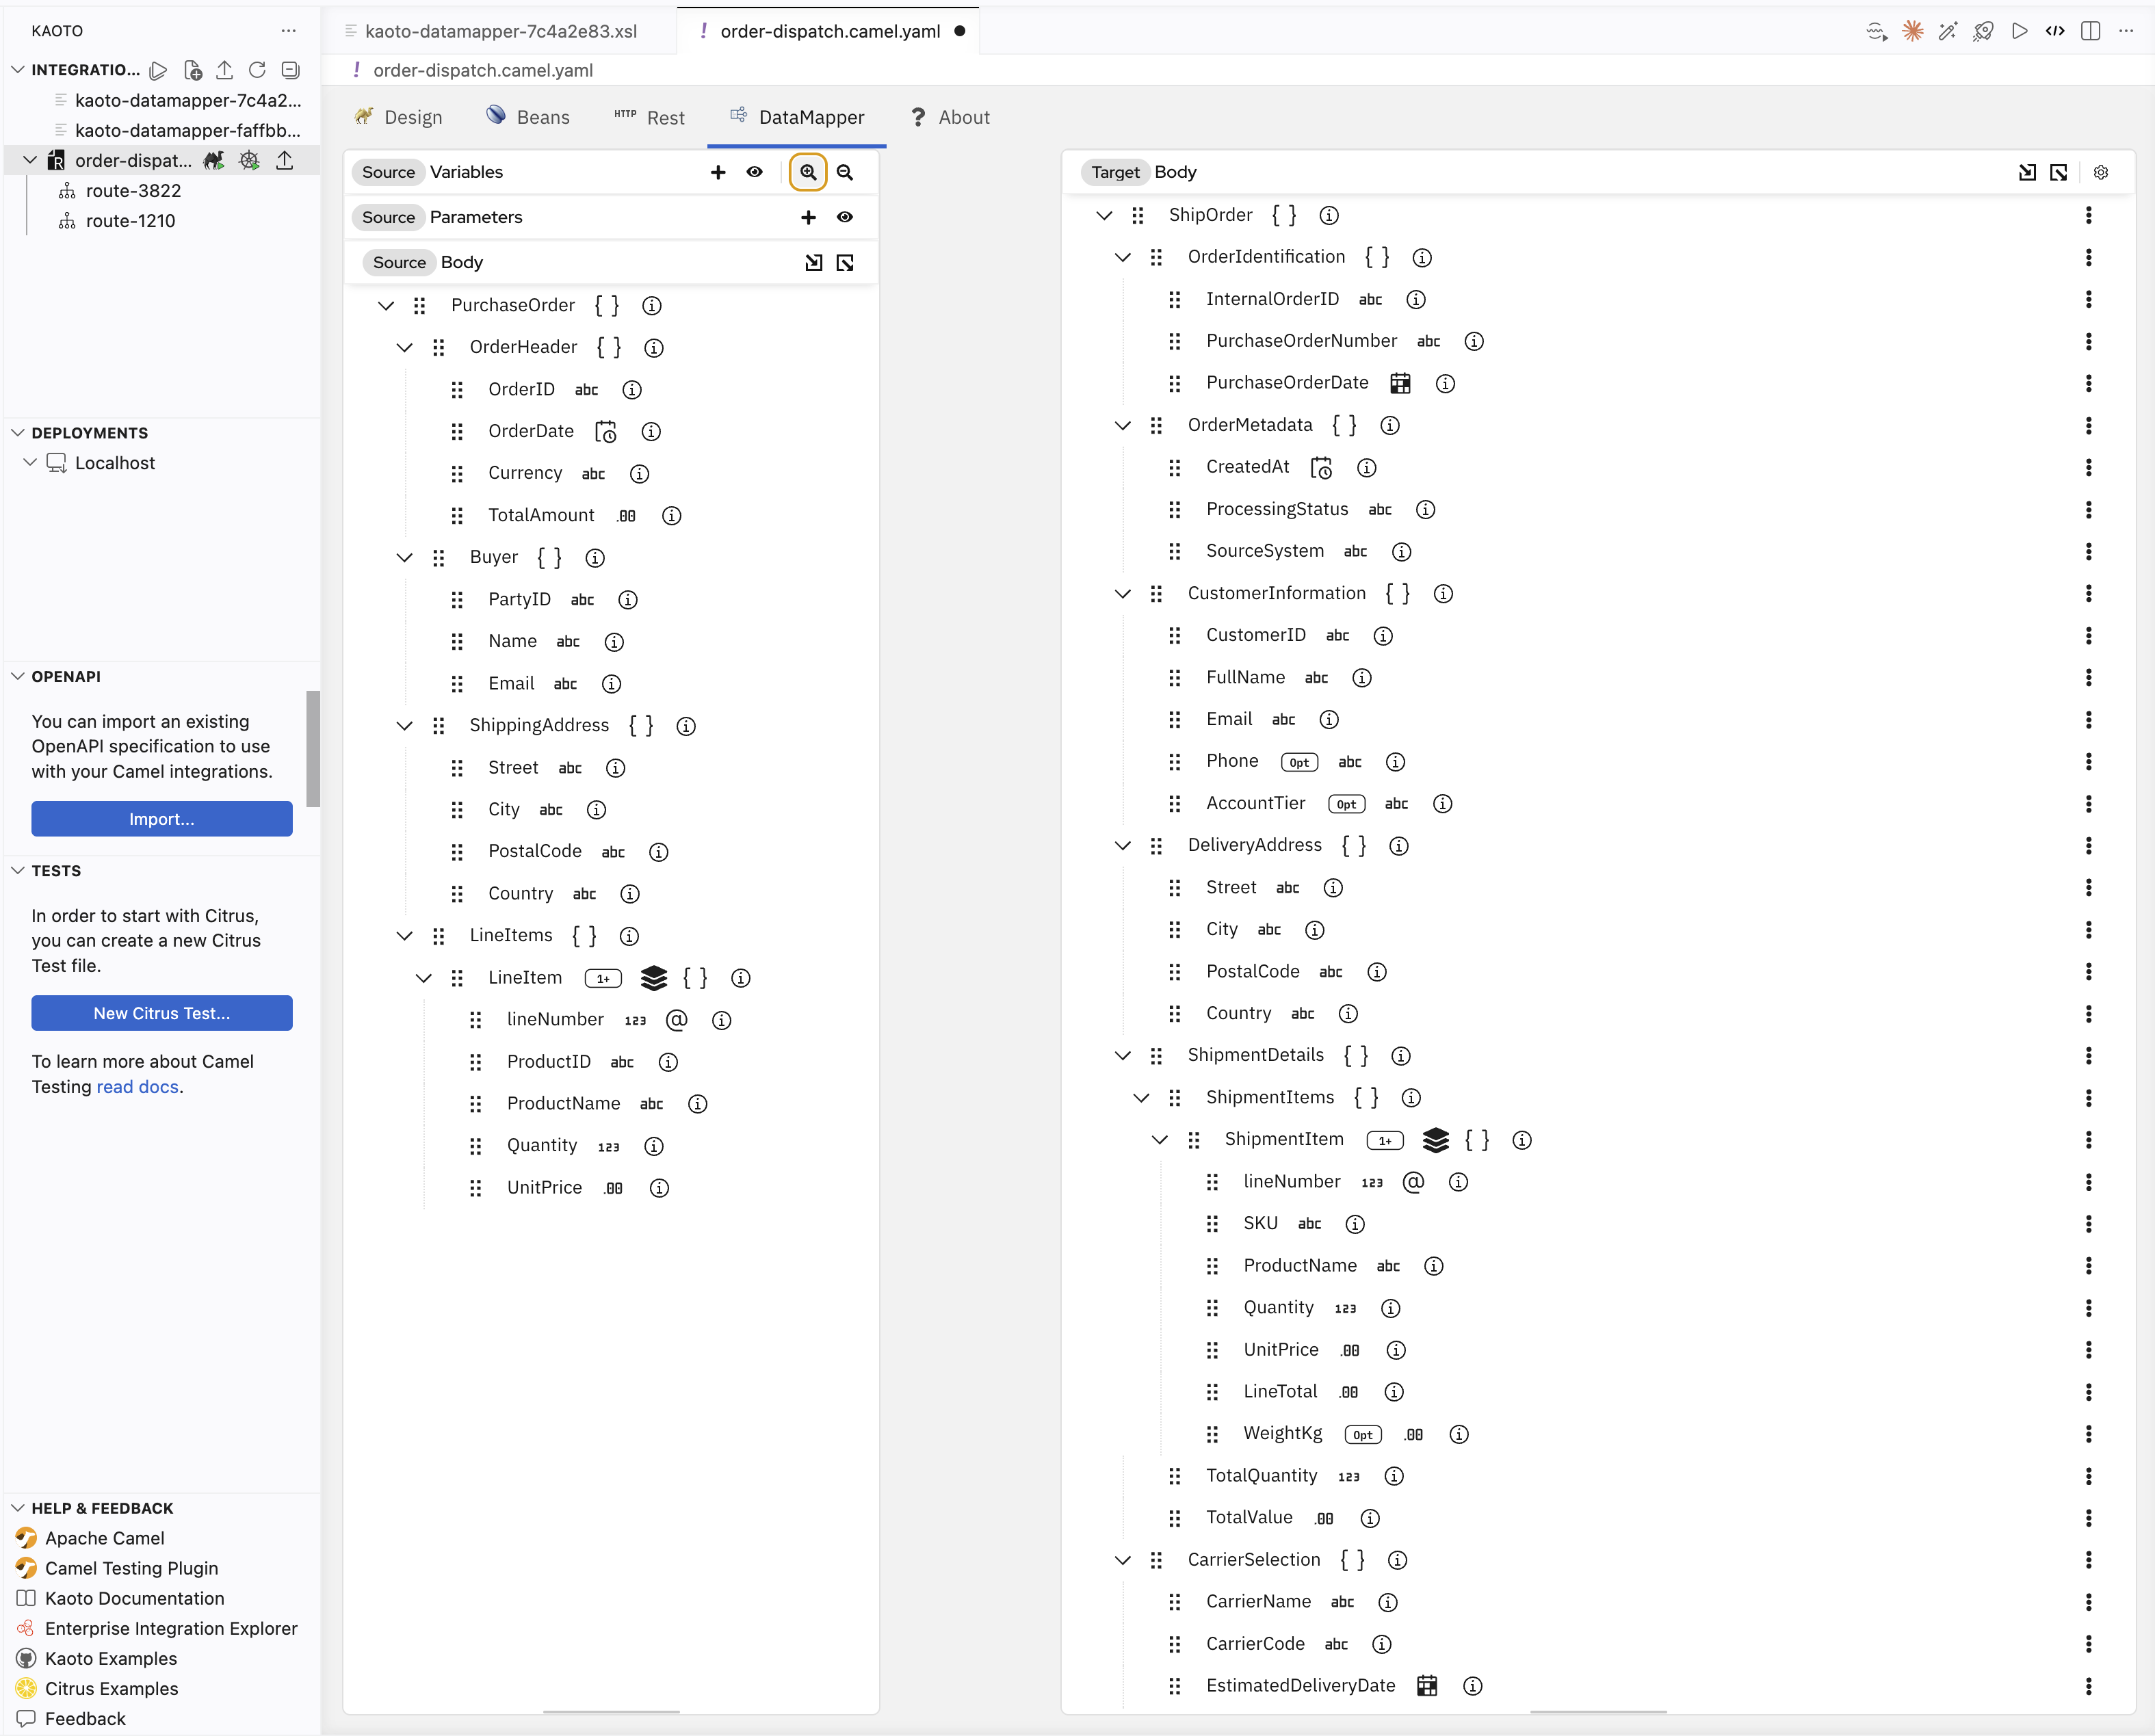2155x1736 pixels.
Task: Switch to the Beans tab
Action: click(x=527, y=117)
